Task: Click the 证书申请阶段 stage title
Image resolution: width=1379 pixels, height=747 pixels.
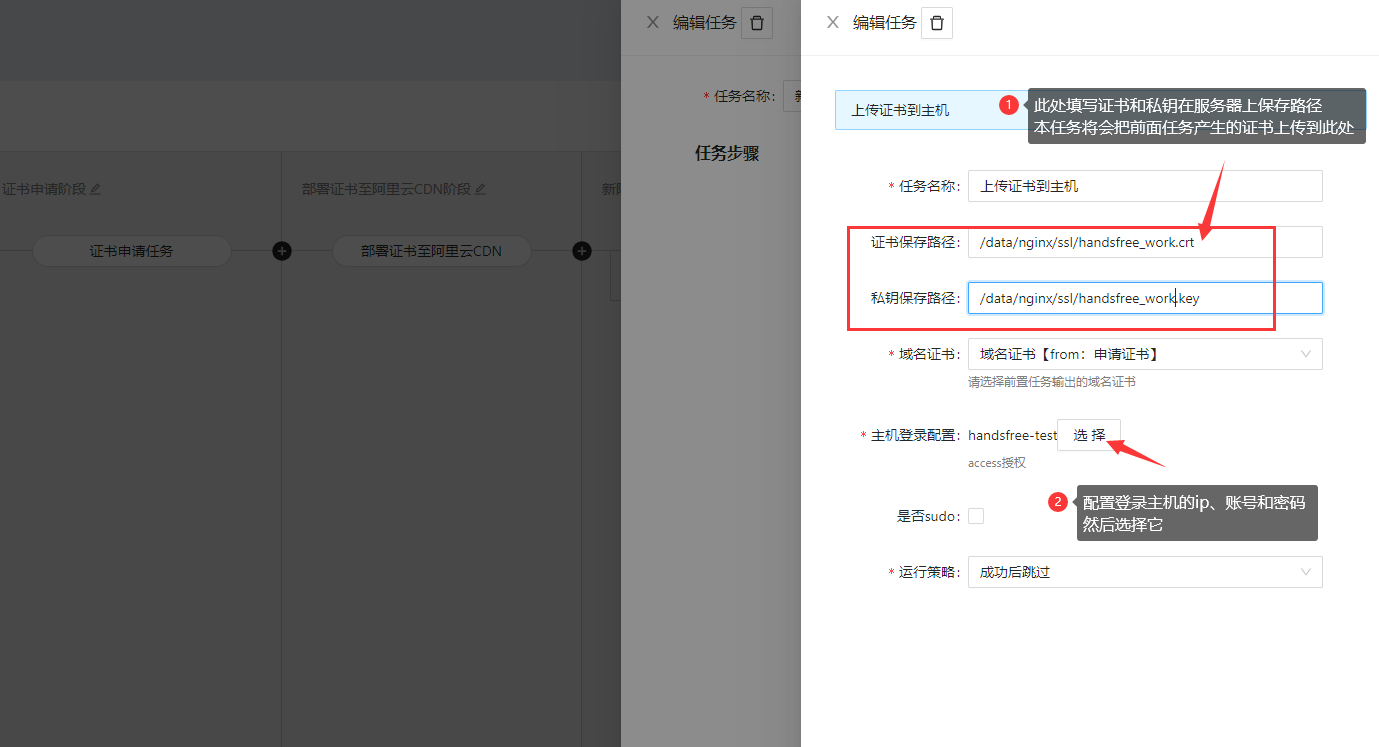Action: point(44,189)
